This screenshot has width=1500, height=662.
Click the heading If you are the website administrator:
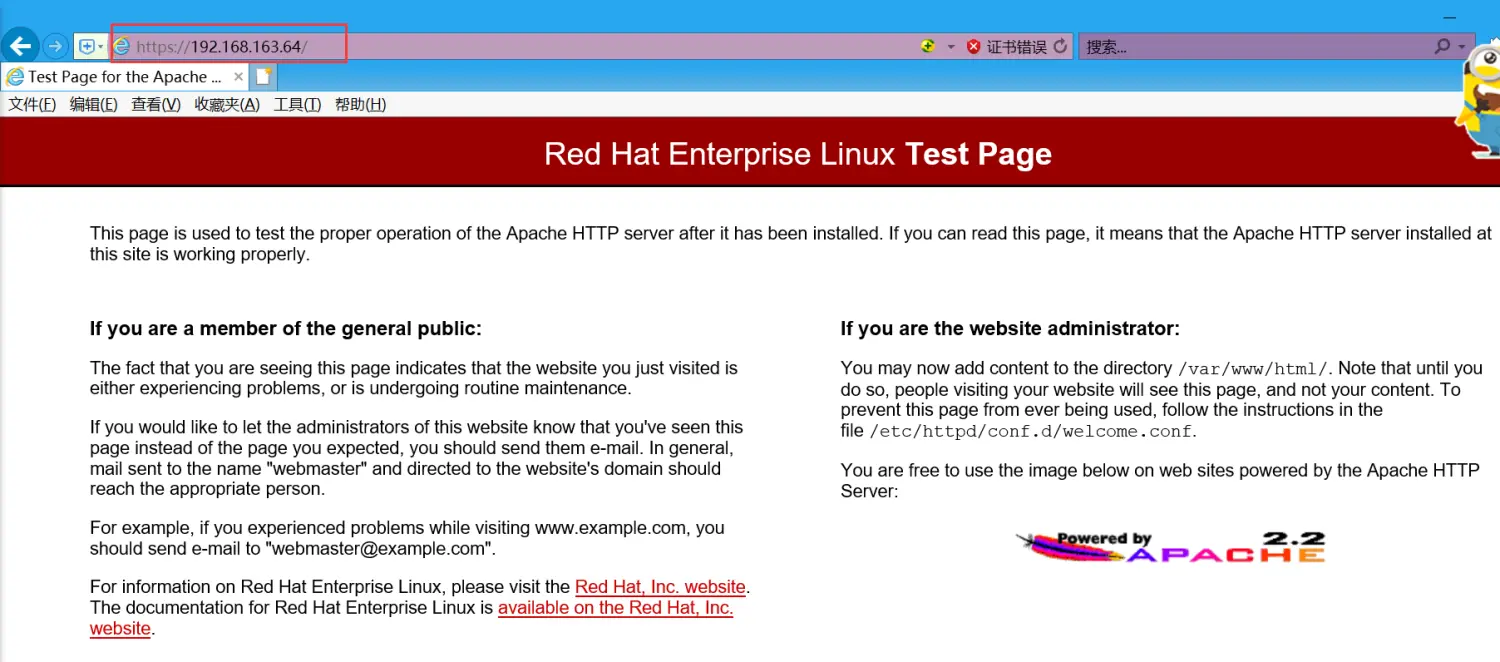(x=1010, y=328)
